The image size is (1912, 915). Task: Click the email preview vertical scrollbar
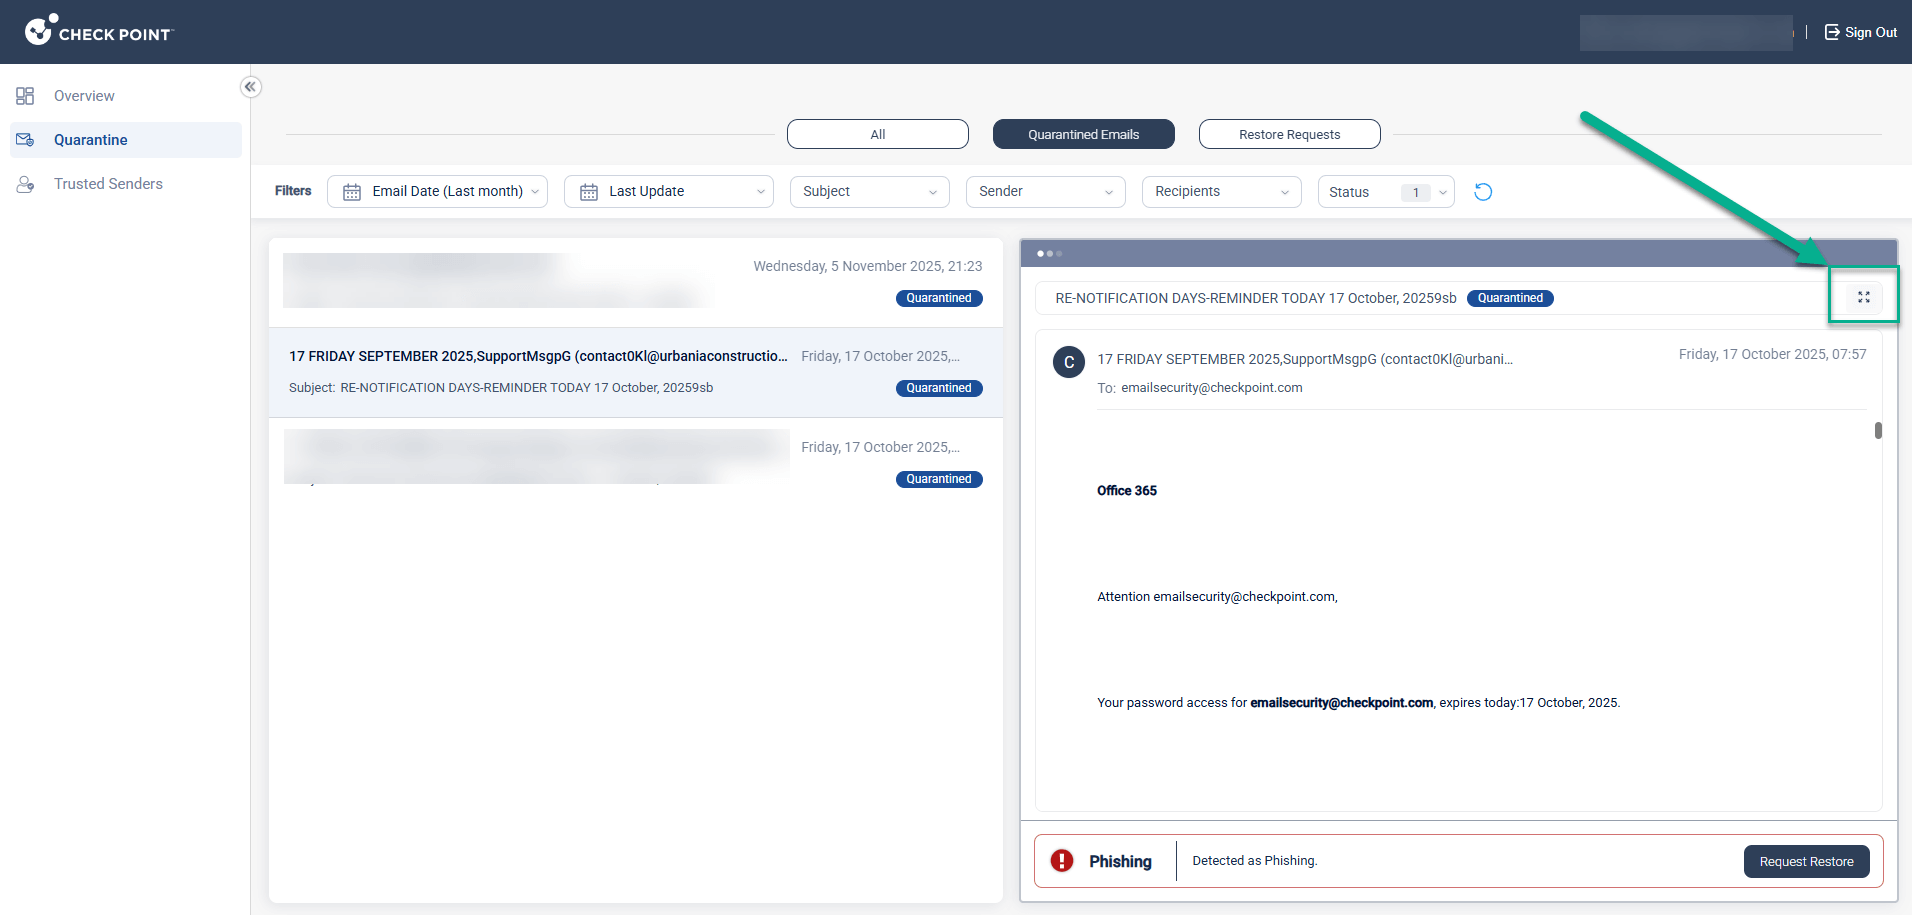click(1878, 431)
